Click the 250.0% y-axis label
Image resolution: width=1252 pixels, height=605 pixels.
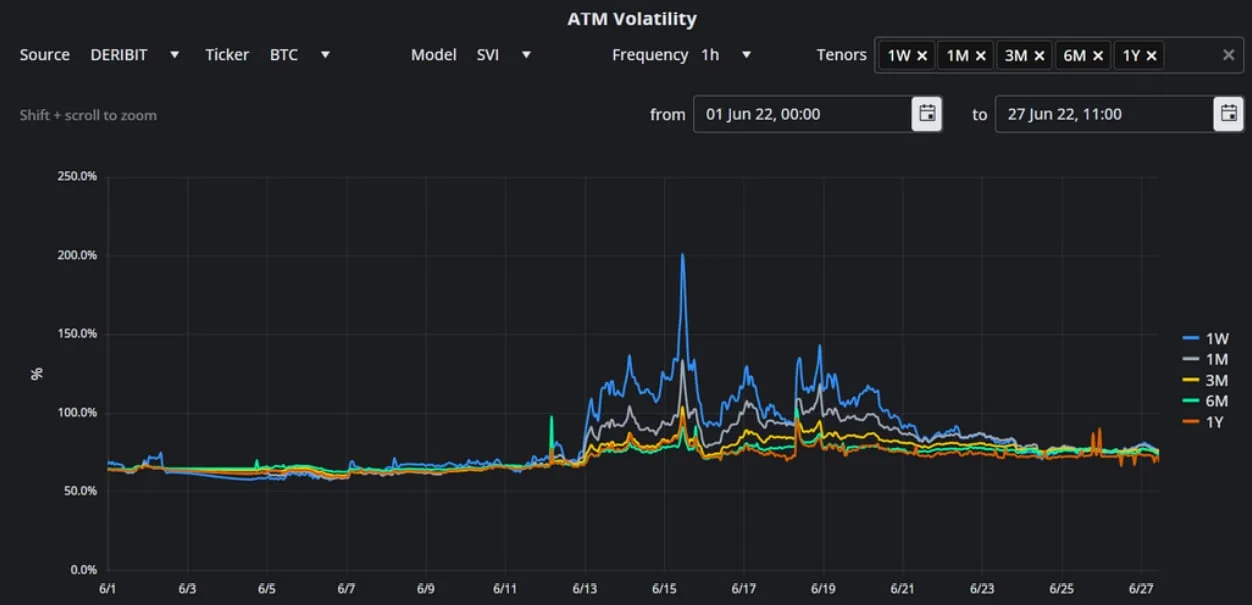coord(77,177)
